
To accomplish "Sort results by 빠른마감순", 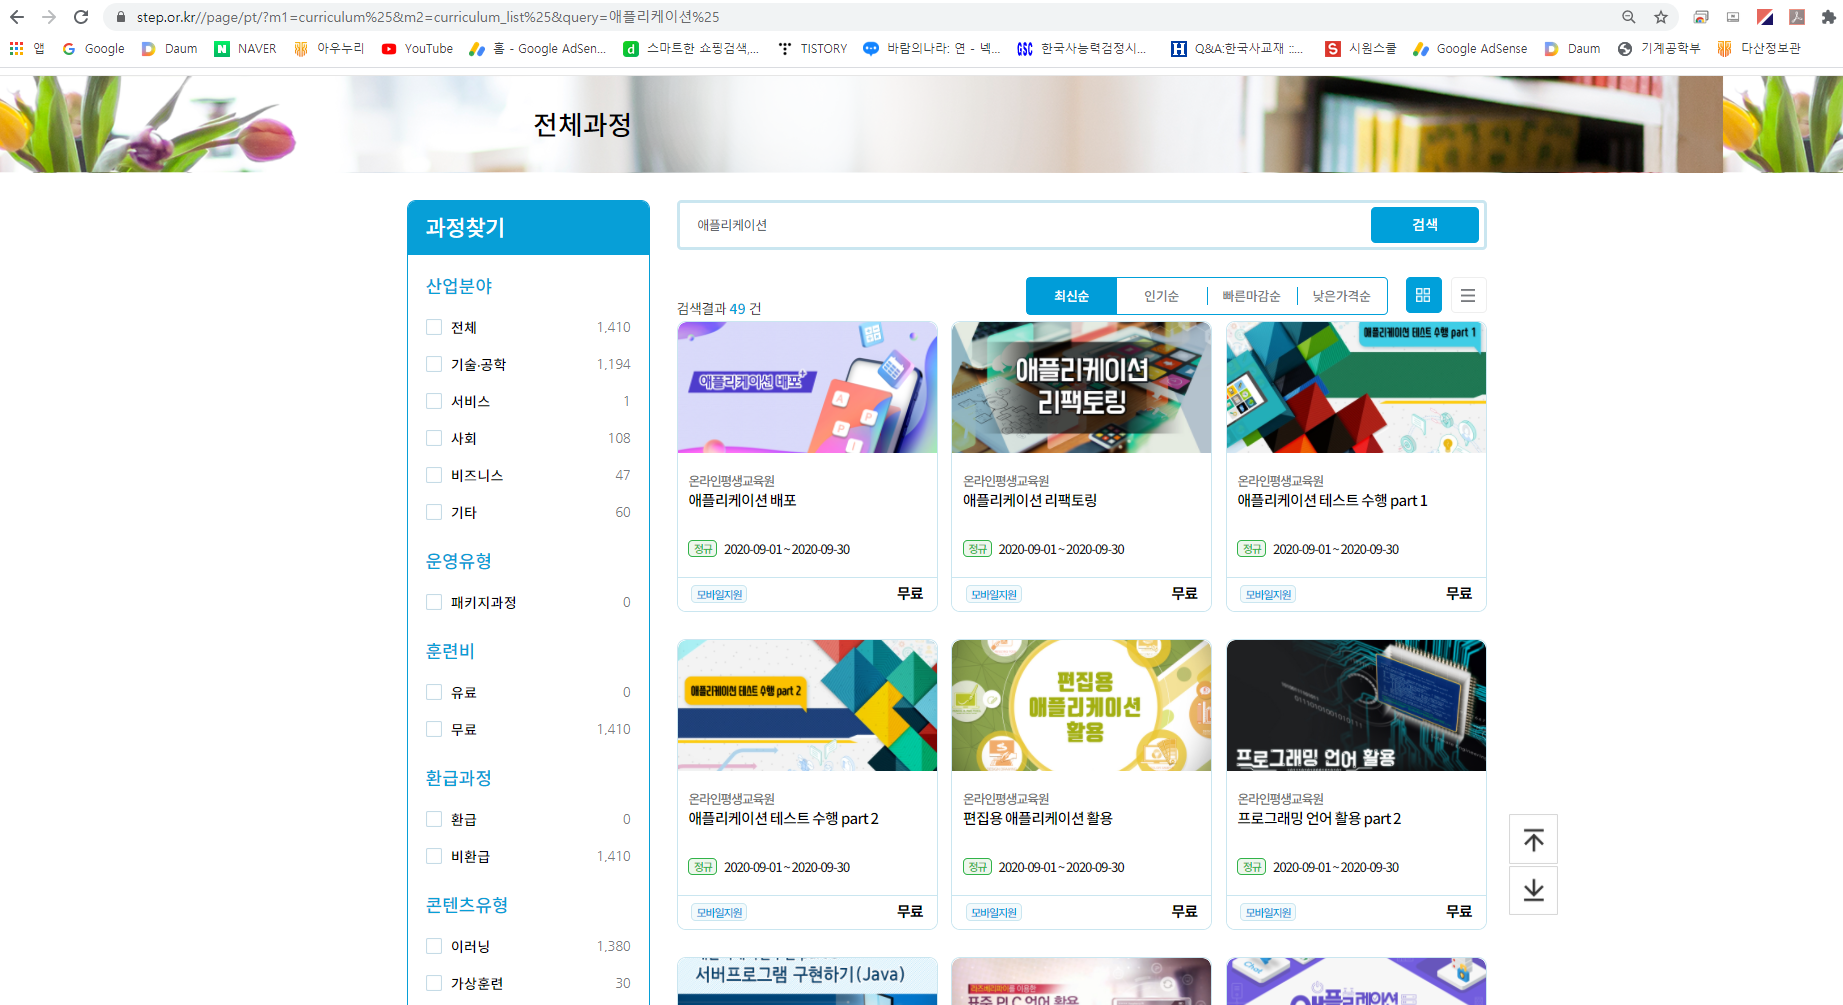I will pyautogui.click(x=1251, y=296).
